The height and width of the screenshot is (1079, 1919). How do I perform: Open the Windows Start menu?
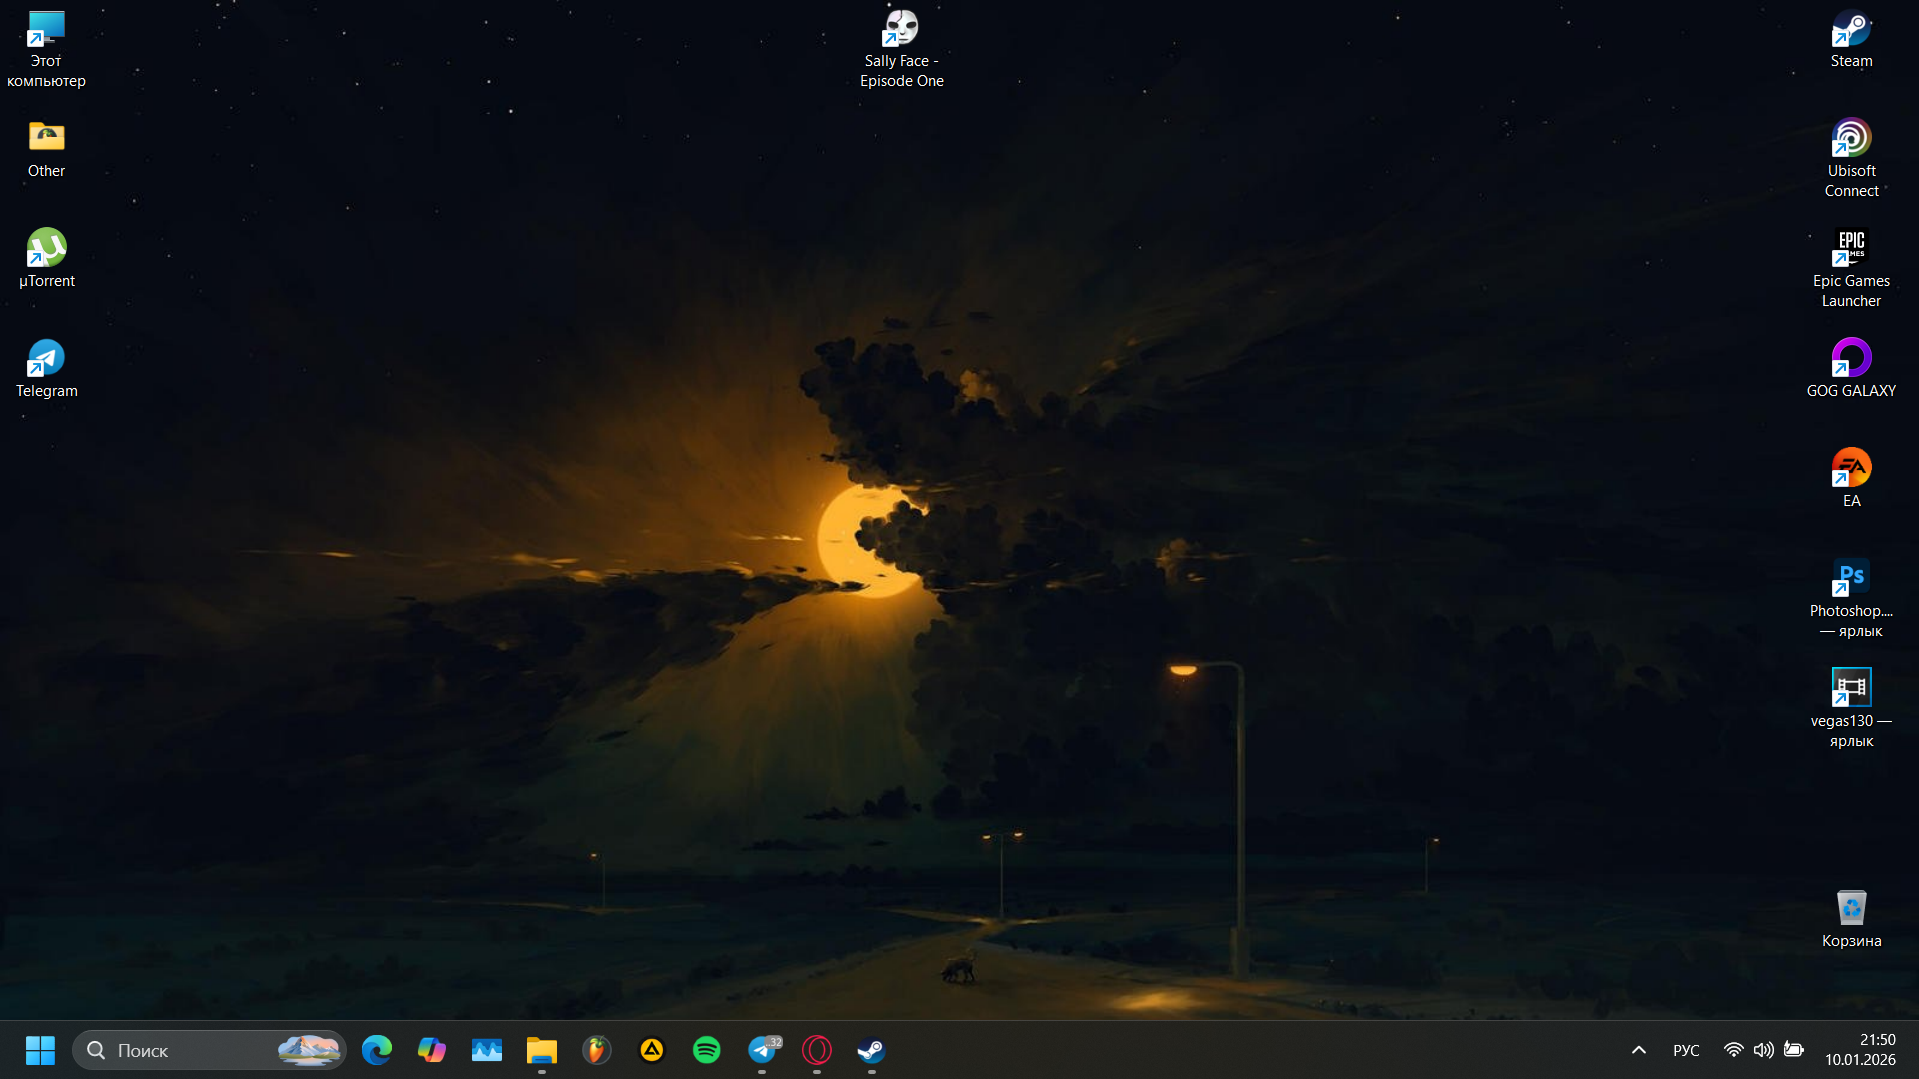click(40, 1050)
